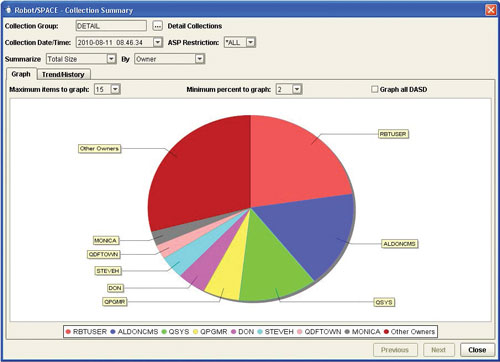
Task: Switch to the Trend/History tab
Action: [63, 74]
